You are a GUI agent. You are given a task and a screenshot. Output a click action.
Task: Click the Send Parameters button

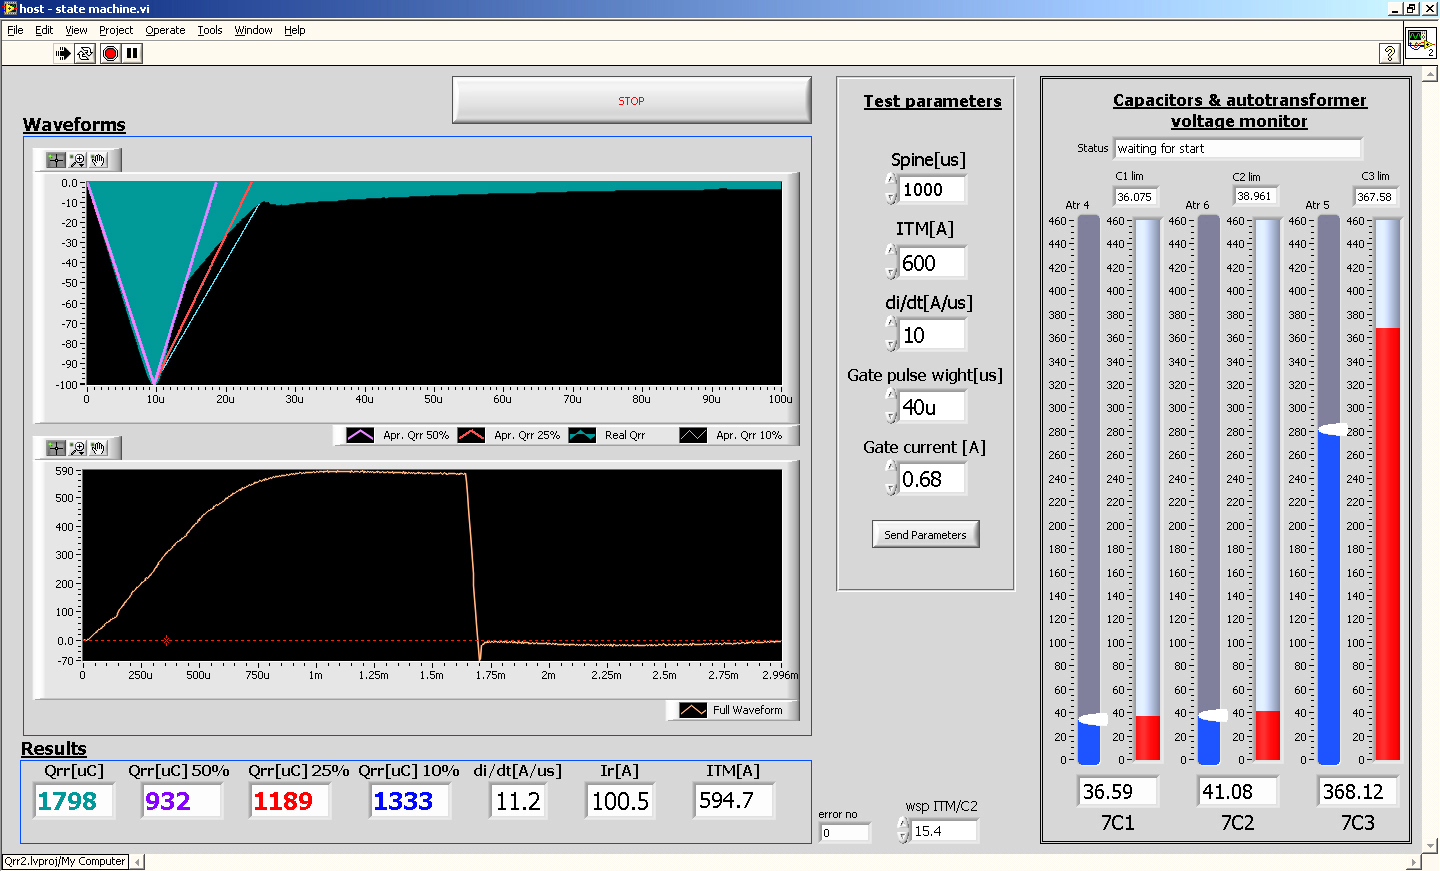coord(925,535)
